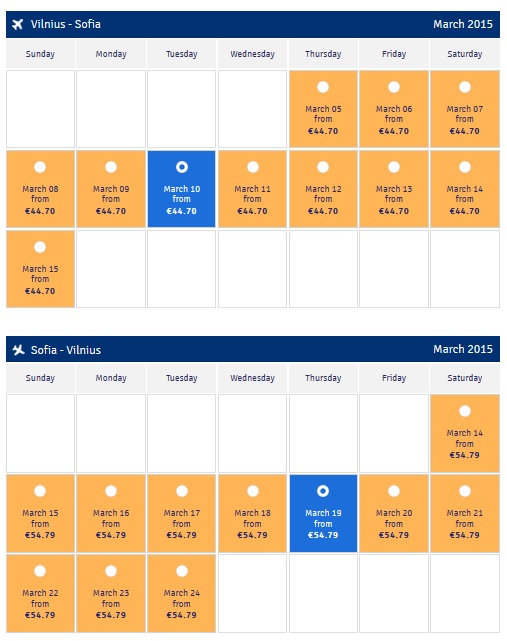Click the March 13 outbound date cell

coord(394,189)
